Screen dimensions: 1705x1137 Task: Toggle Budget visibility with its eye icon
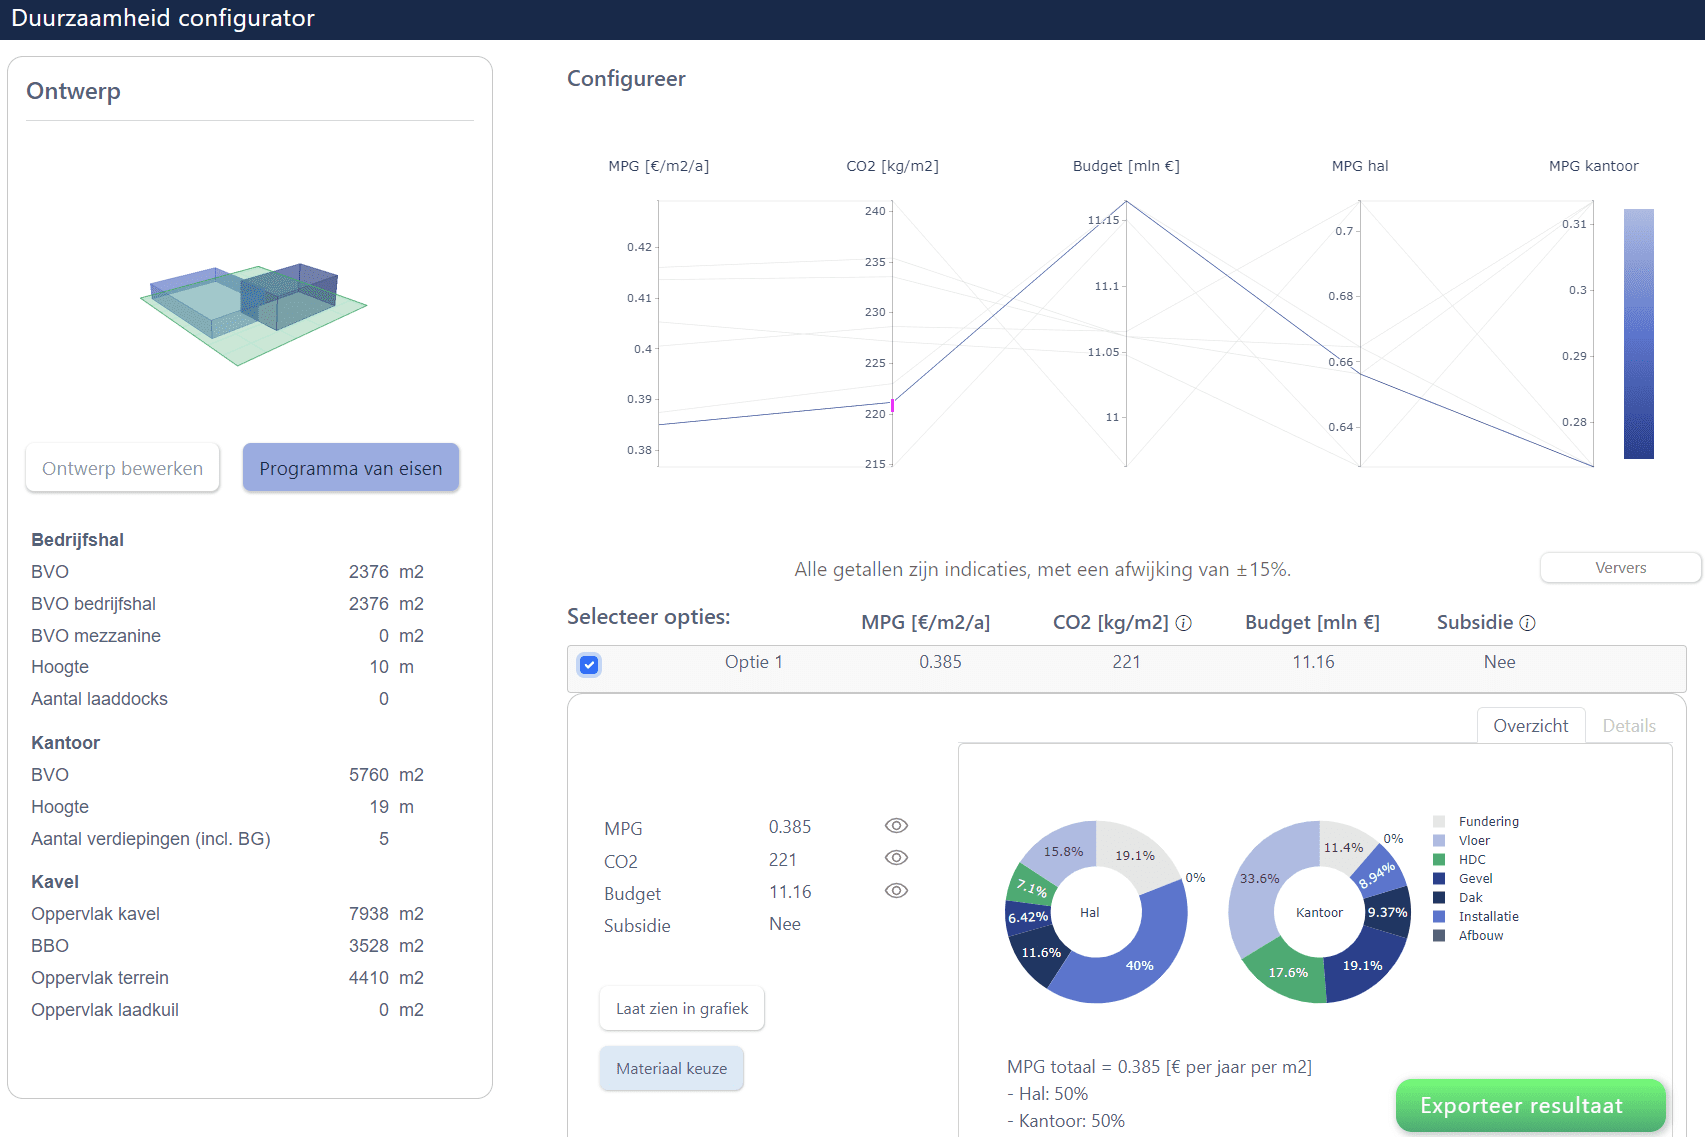[x=896, y=891]
